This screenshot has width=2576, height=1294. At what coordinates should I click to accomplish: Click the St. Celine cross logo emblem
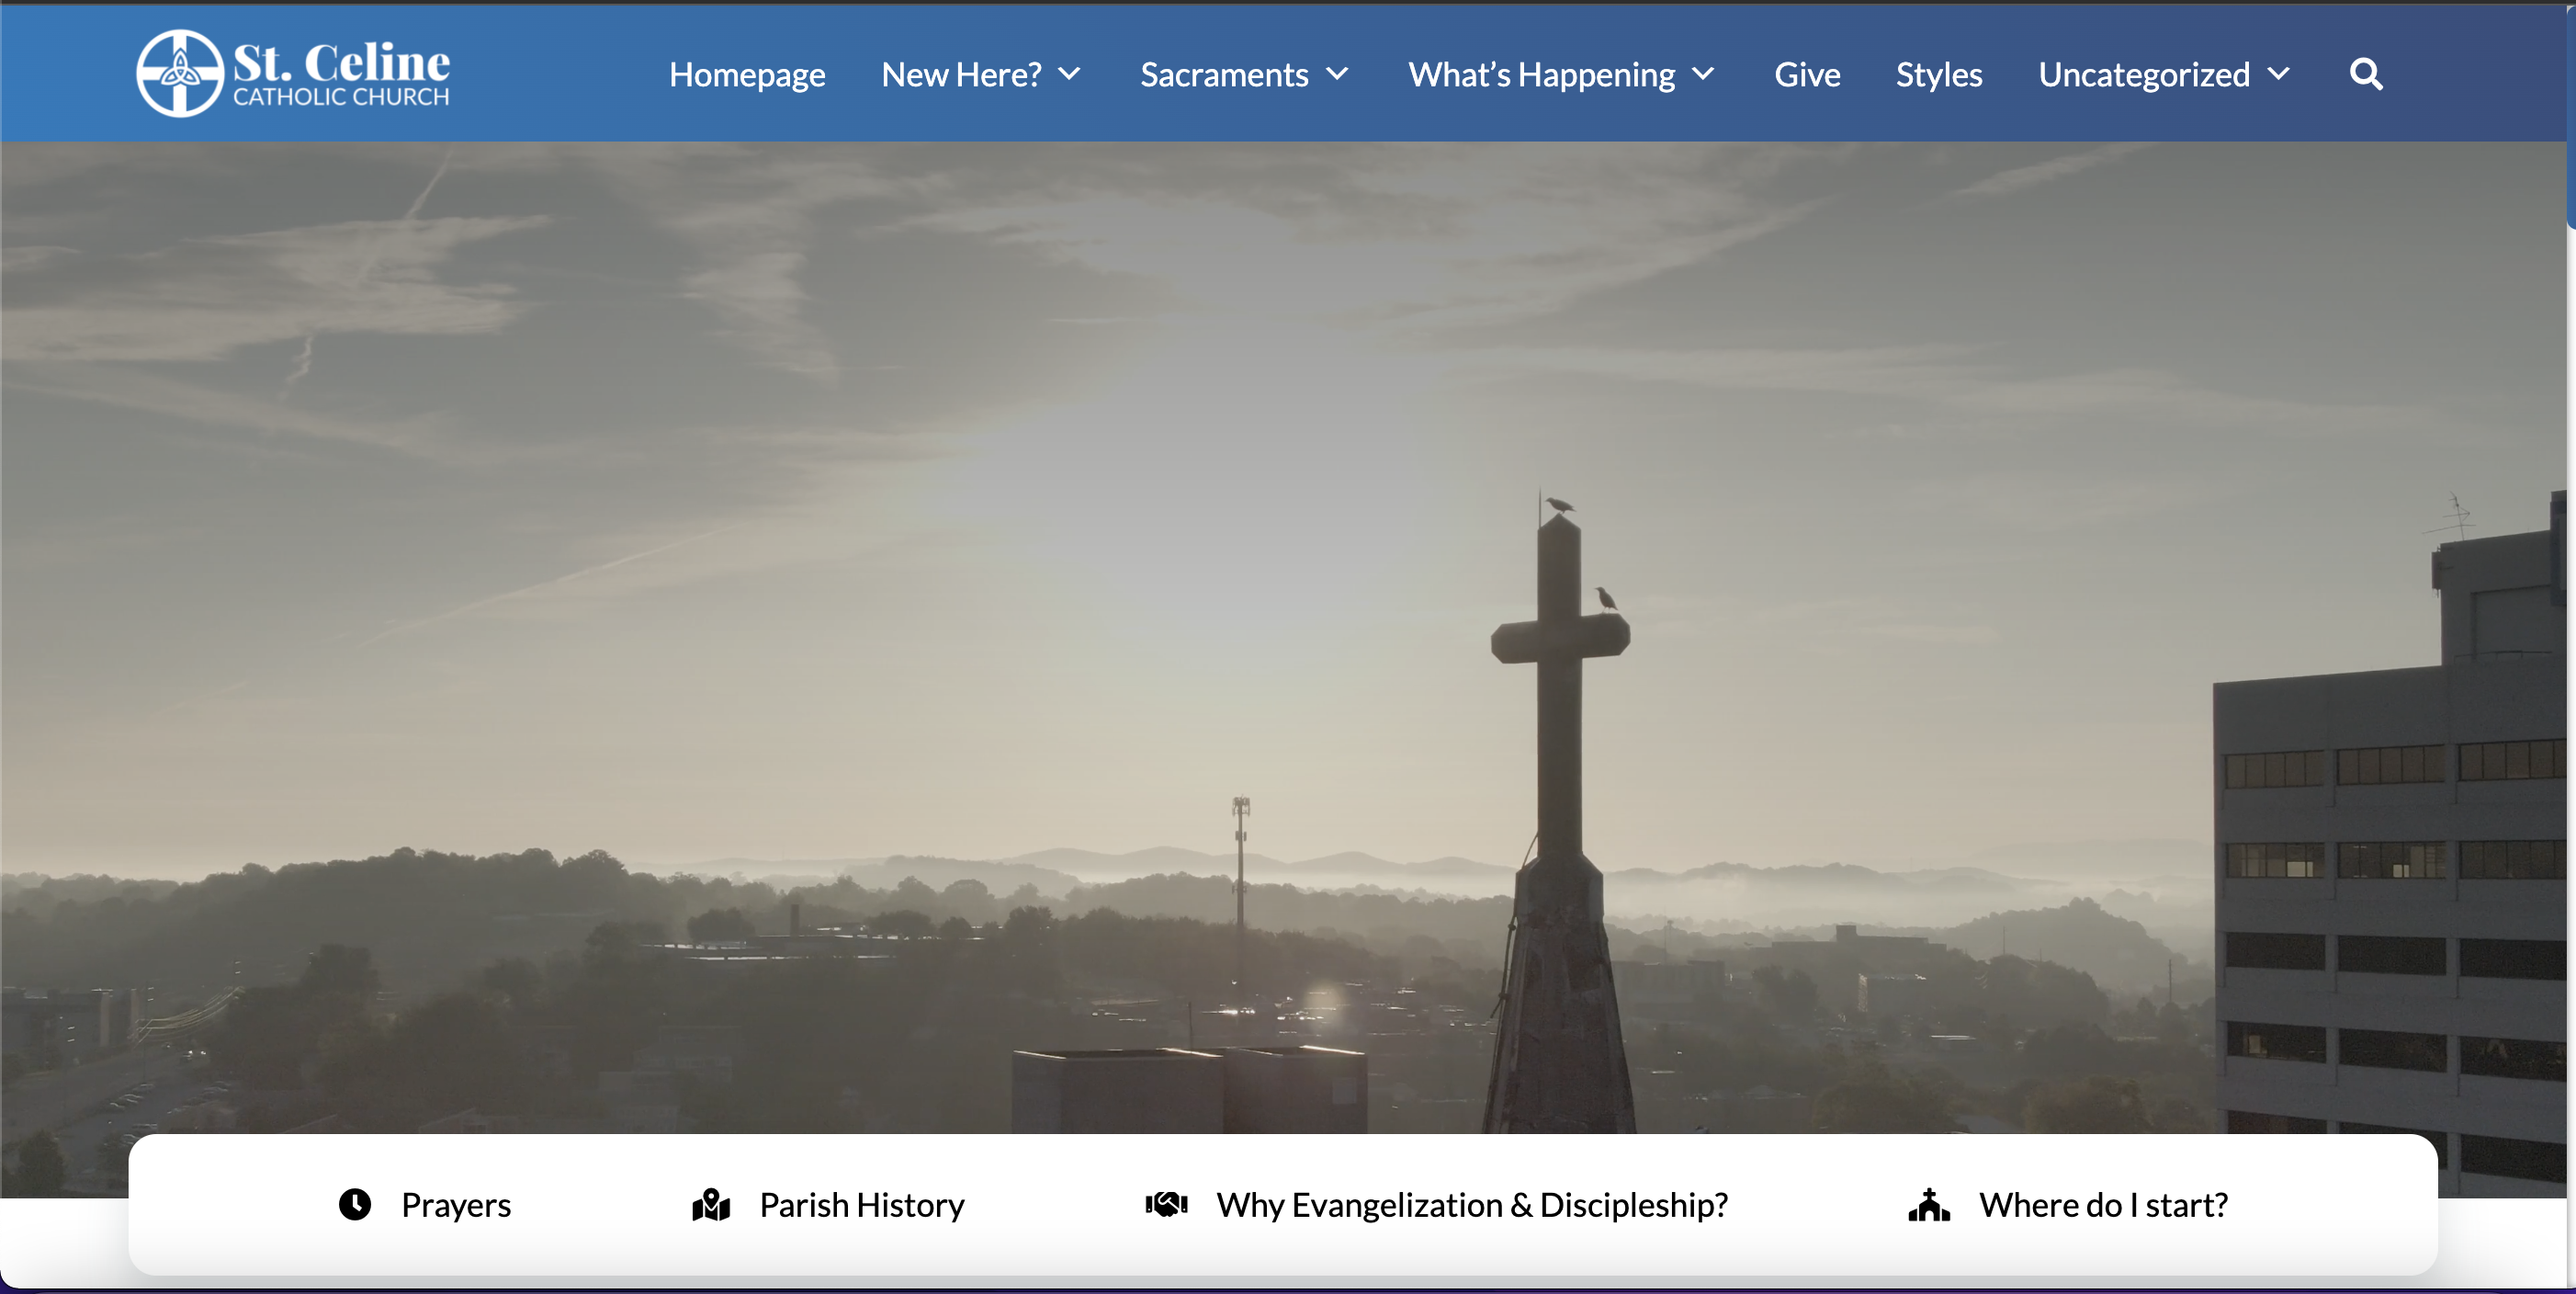(x=179, y=73)
